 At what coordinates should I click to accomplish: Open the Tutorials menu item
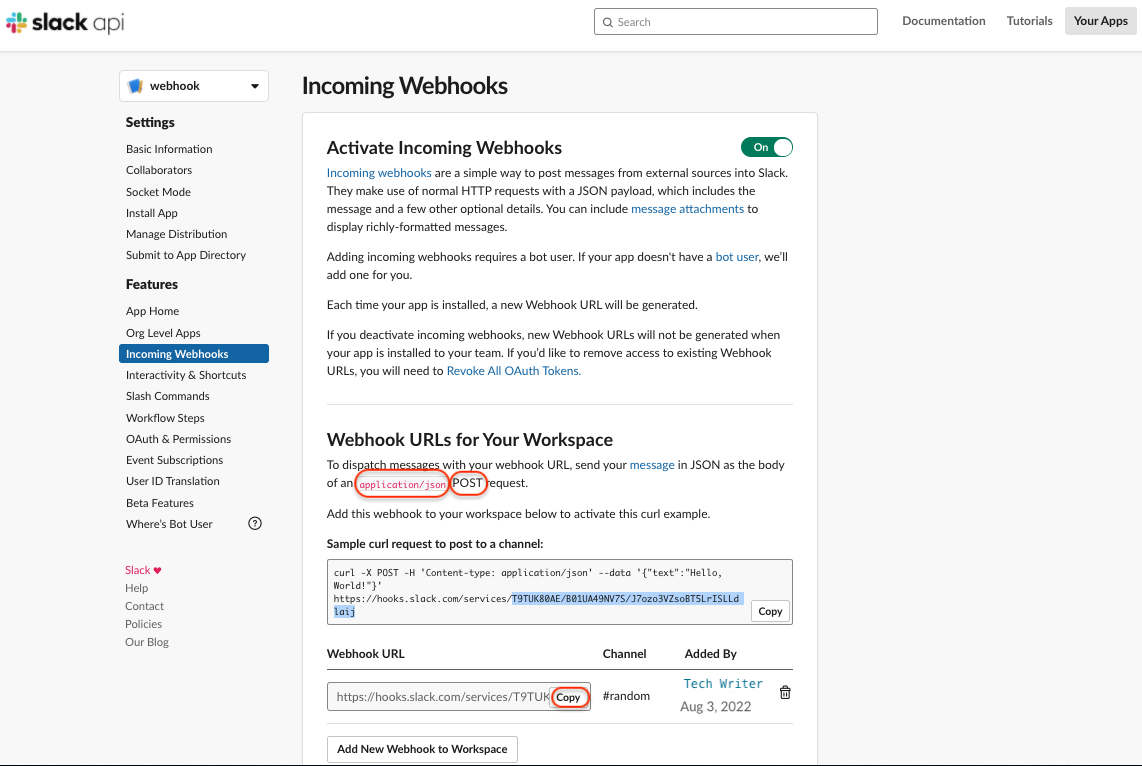1029,21
